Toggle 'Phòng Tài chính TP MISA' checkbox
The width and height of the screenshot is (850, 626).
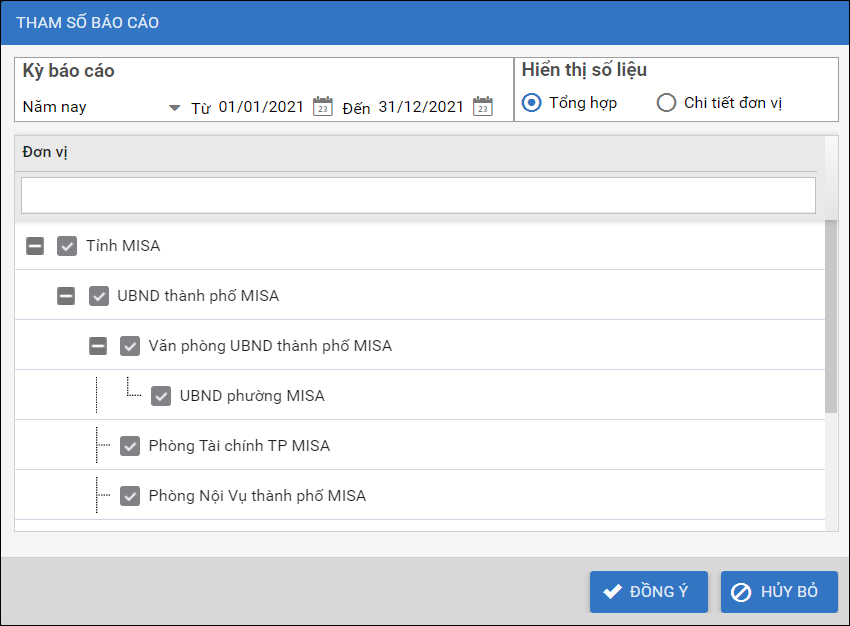click(x=130, y=446)
